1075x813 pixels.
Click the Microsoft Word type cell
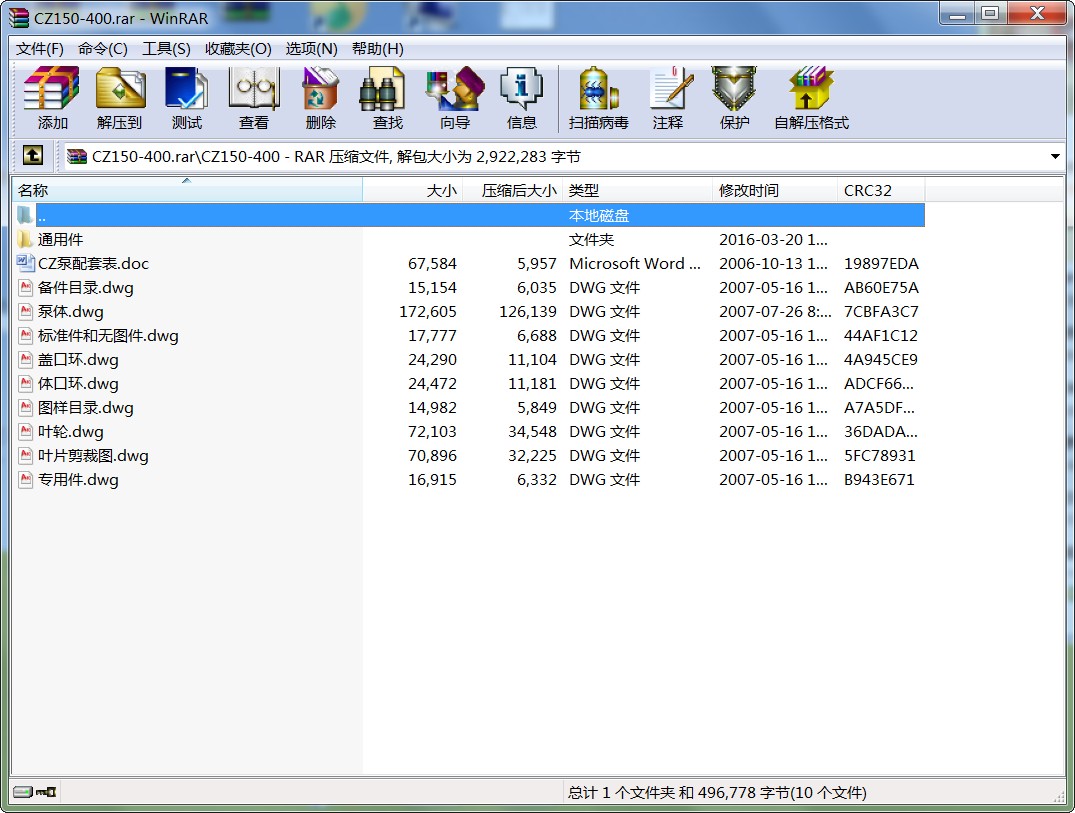[635, 263]
